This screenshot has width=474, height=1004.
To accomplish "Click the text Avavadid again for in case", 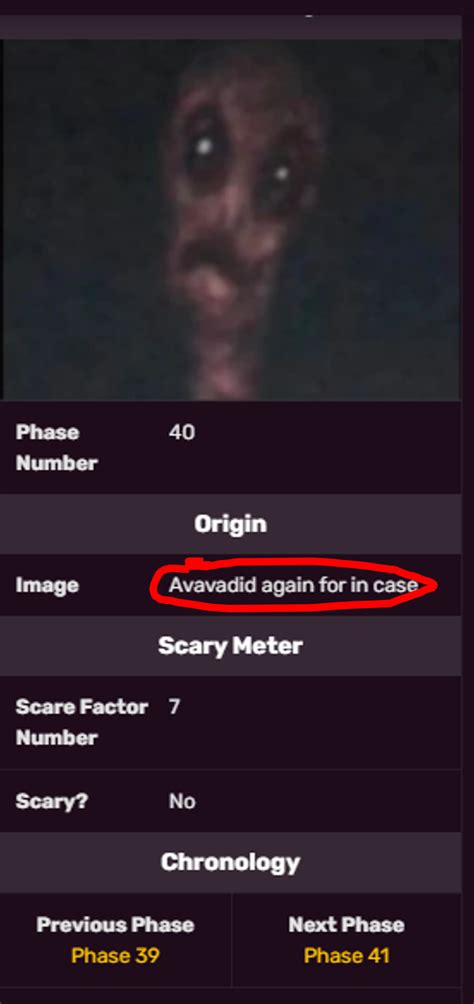I will tap(293, 585).
